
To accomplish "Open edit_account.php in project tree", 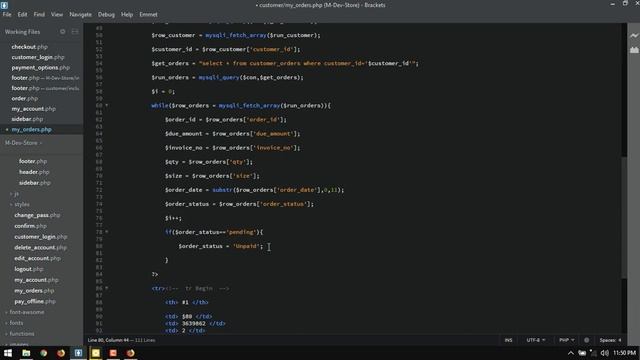I will [x=37, y=258].
